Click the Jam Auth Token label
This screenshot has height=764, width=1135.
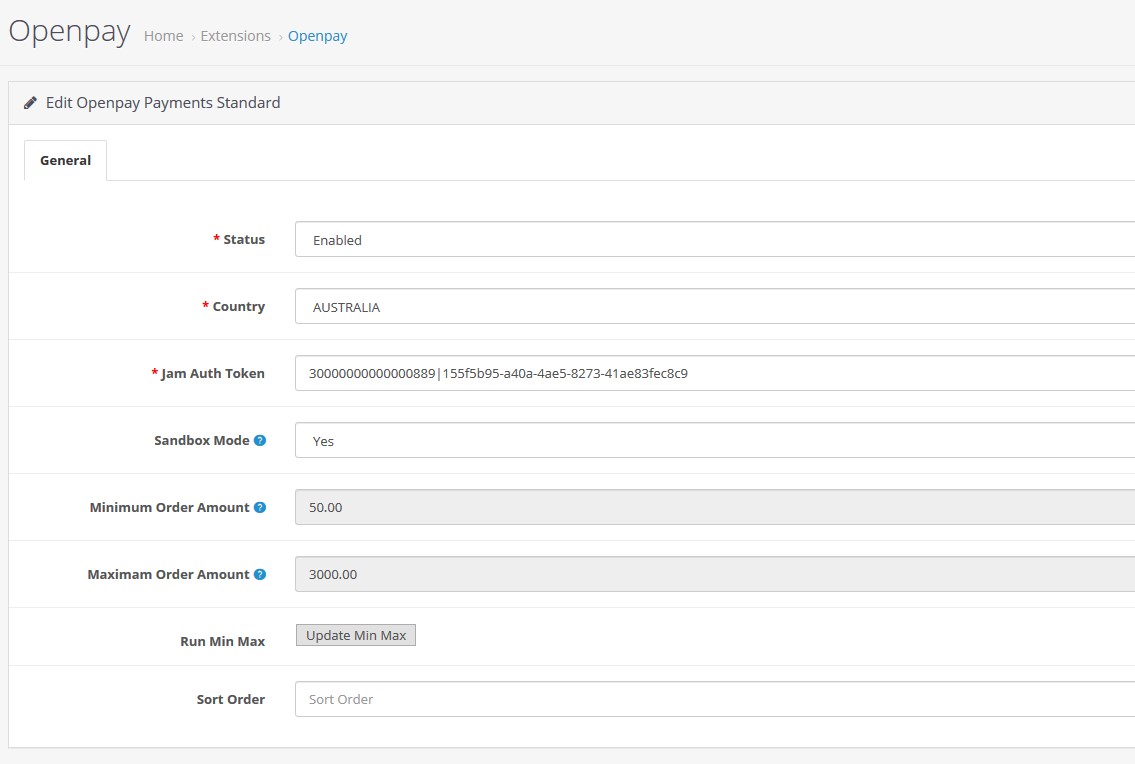212,373
